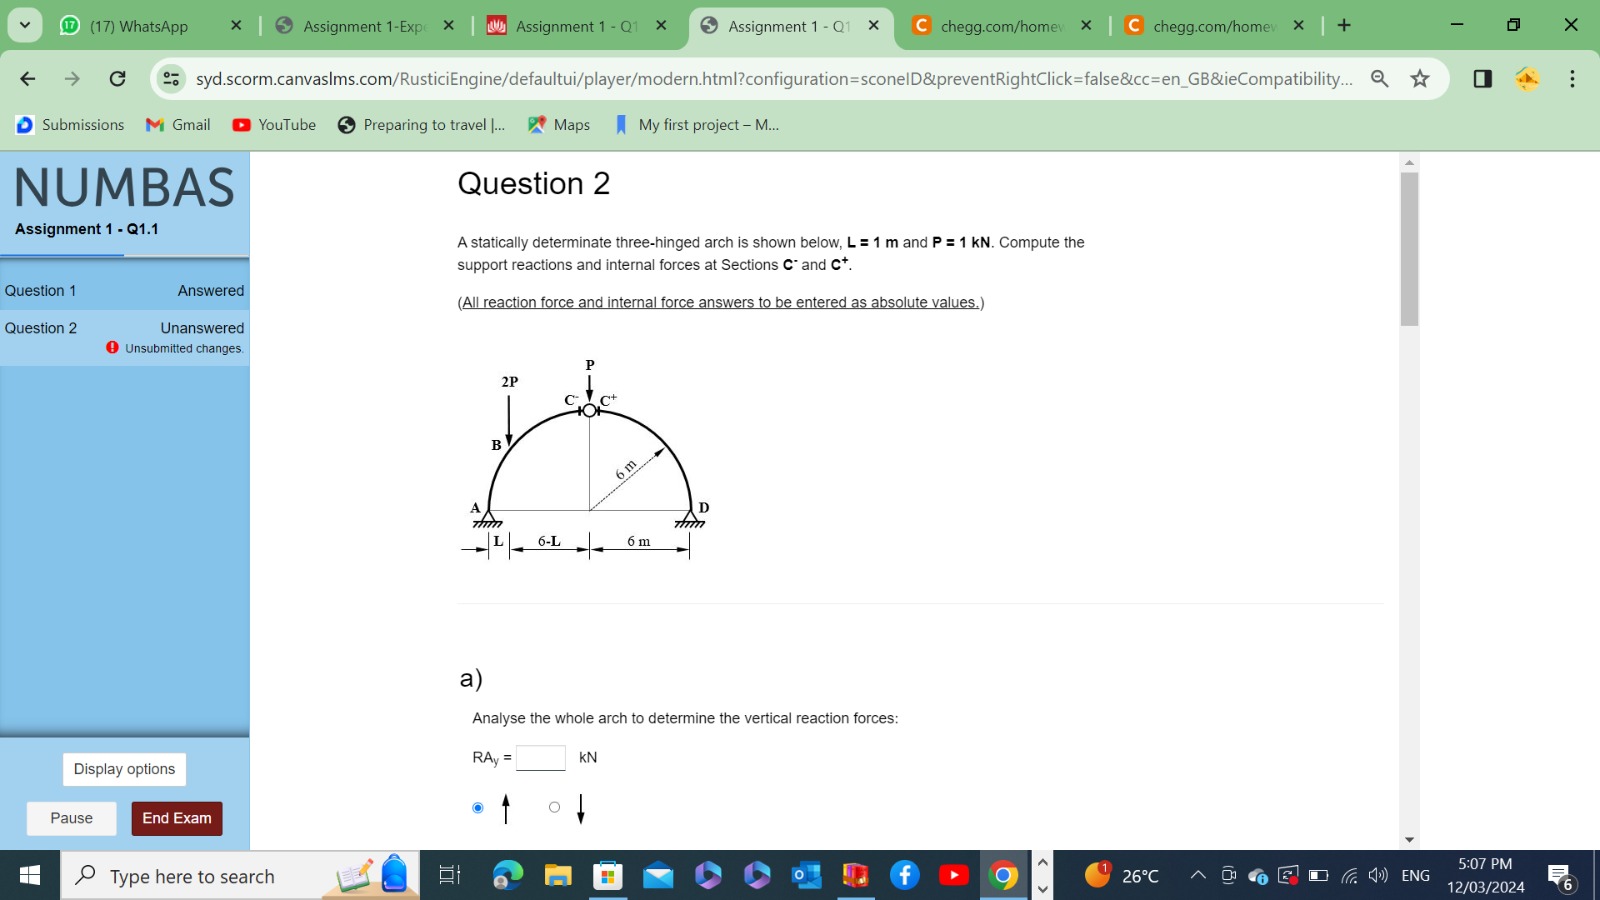Pause the exam
1600x900 pixels.
71,818
